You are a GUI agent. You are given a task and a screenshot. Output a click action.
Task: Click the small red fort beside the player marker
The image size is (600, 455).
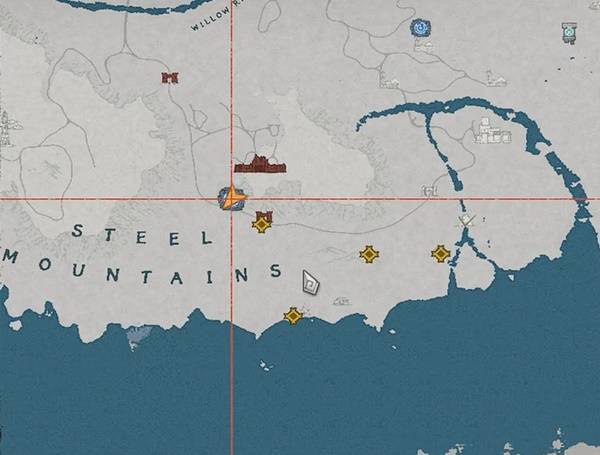point(264,216)
